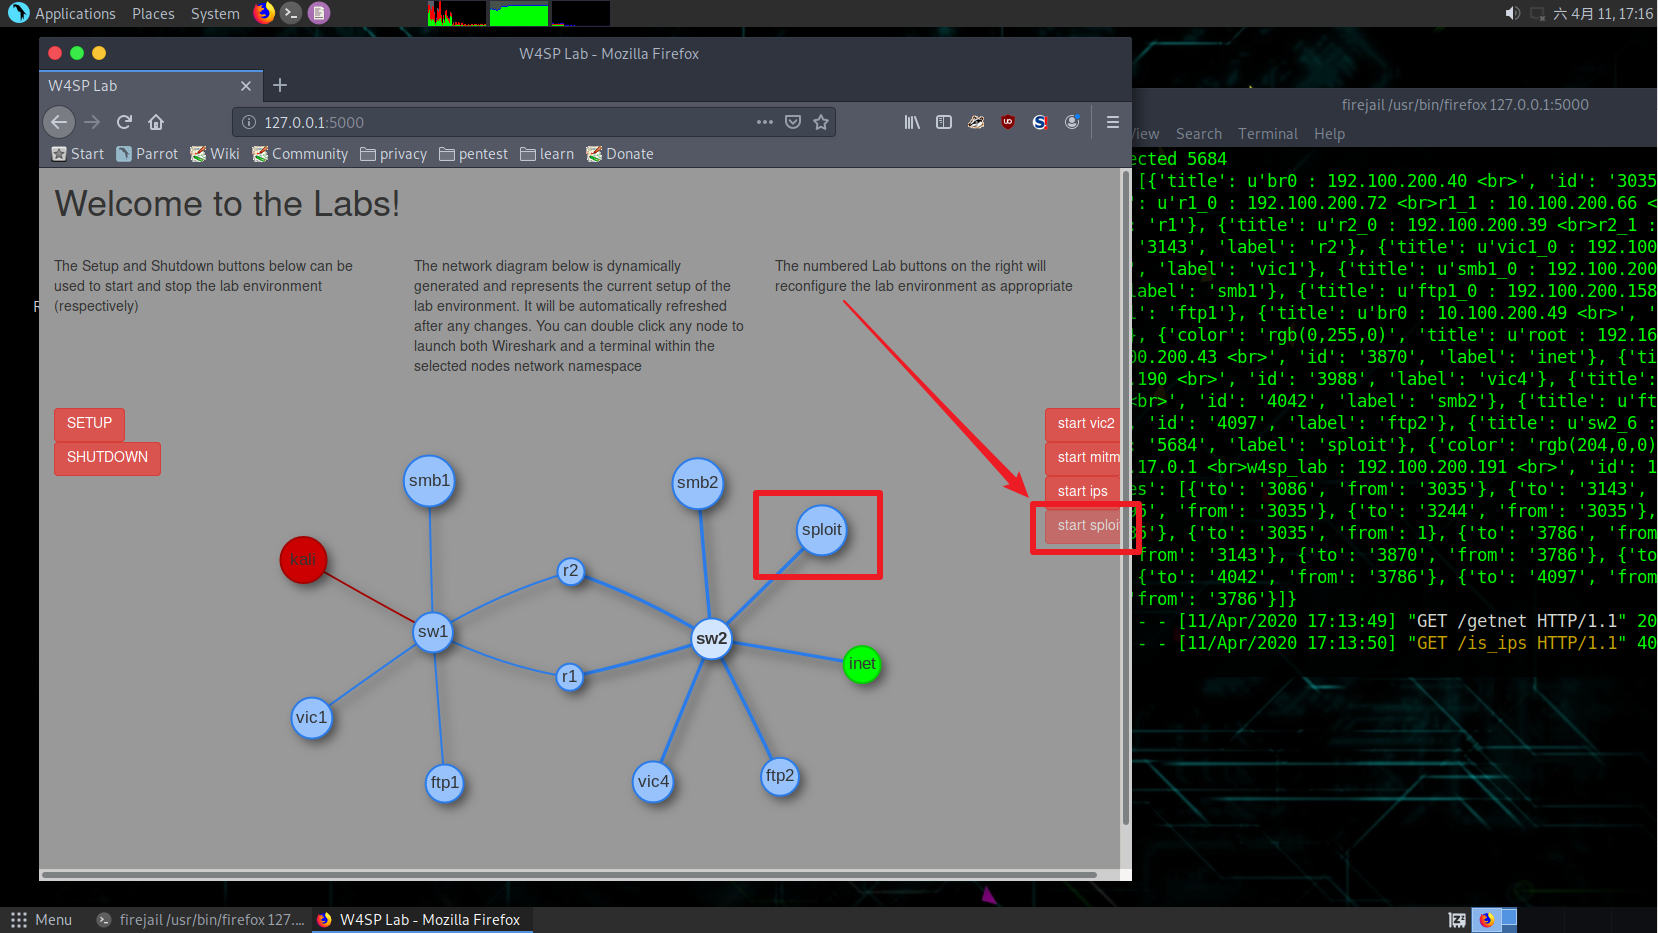Open the Library icon in the toolbar

[912, 122]
